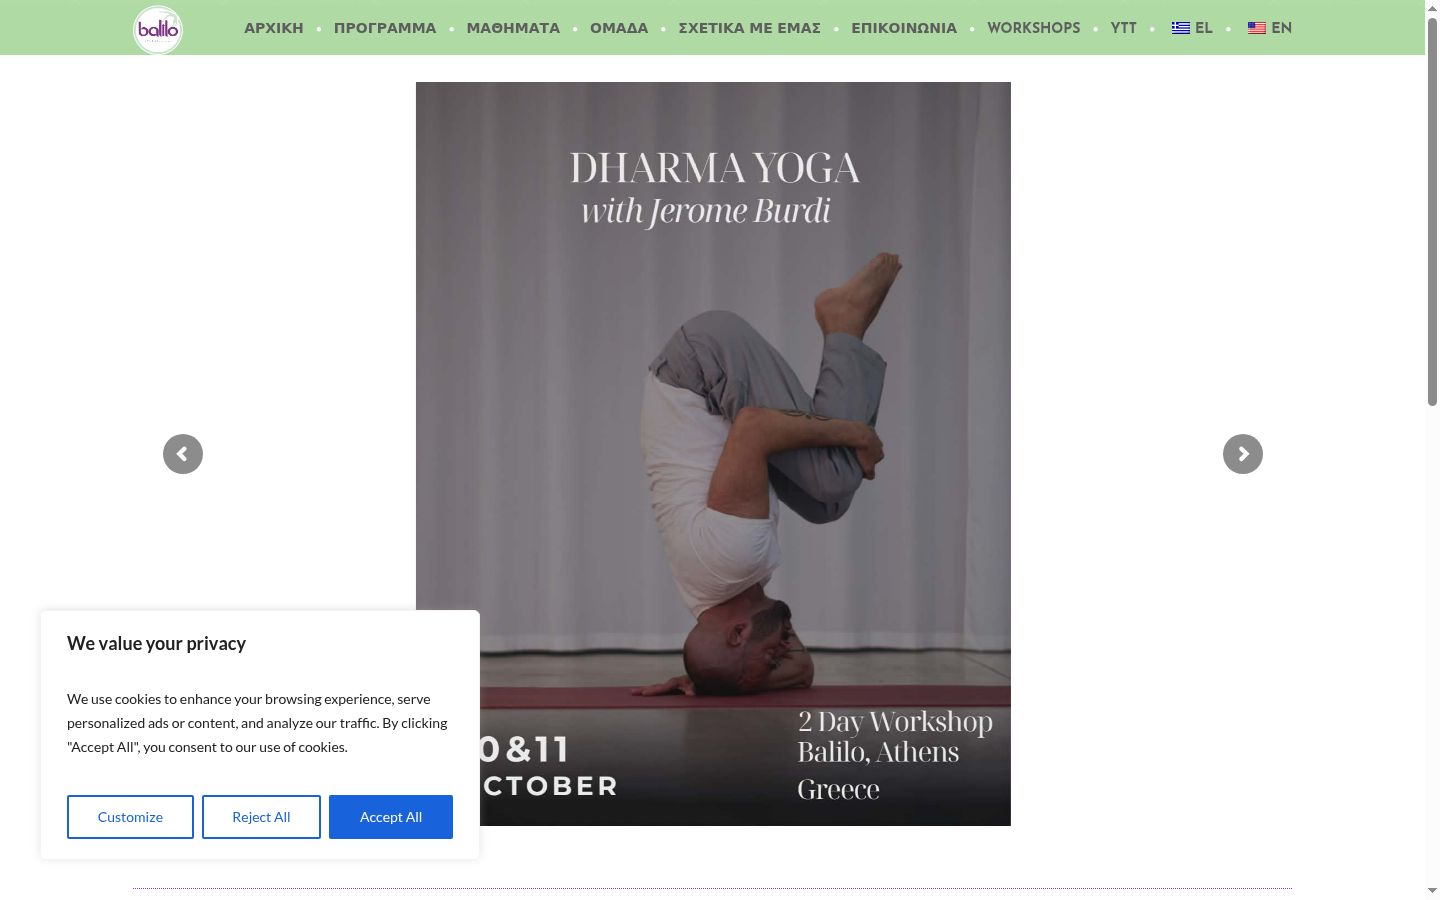Open the YTT menu item
Screen dimensions: 1440x900
point(1124,28)
